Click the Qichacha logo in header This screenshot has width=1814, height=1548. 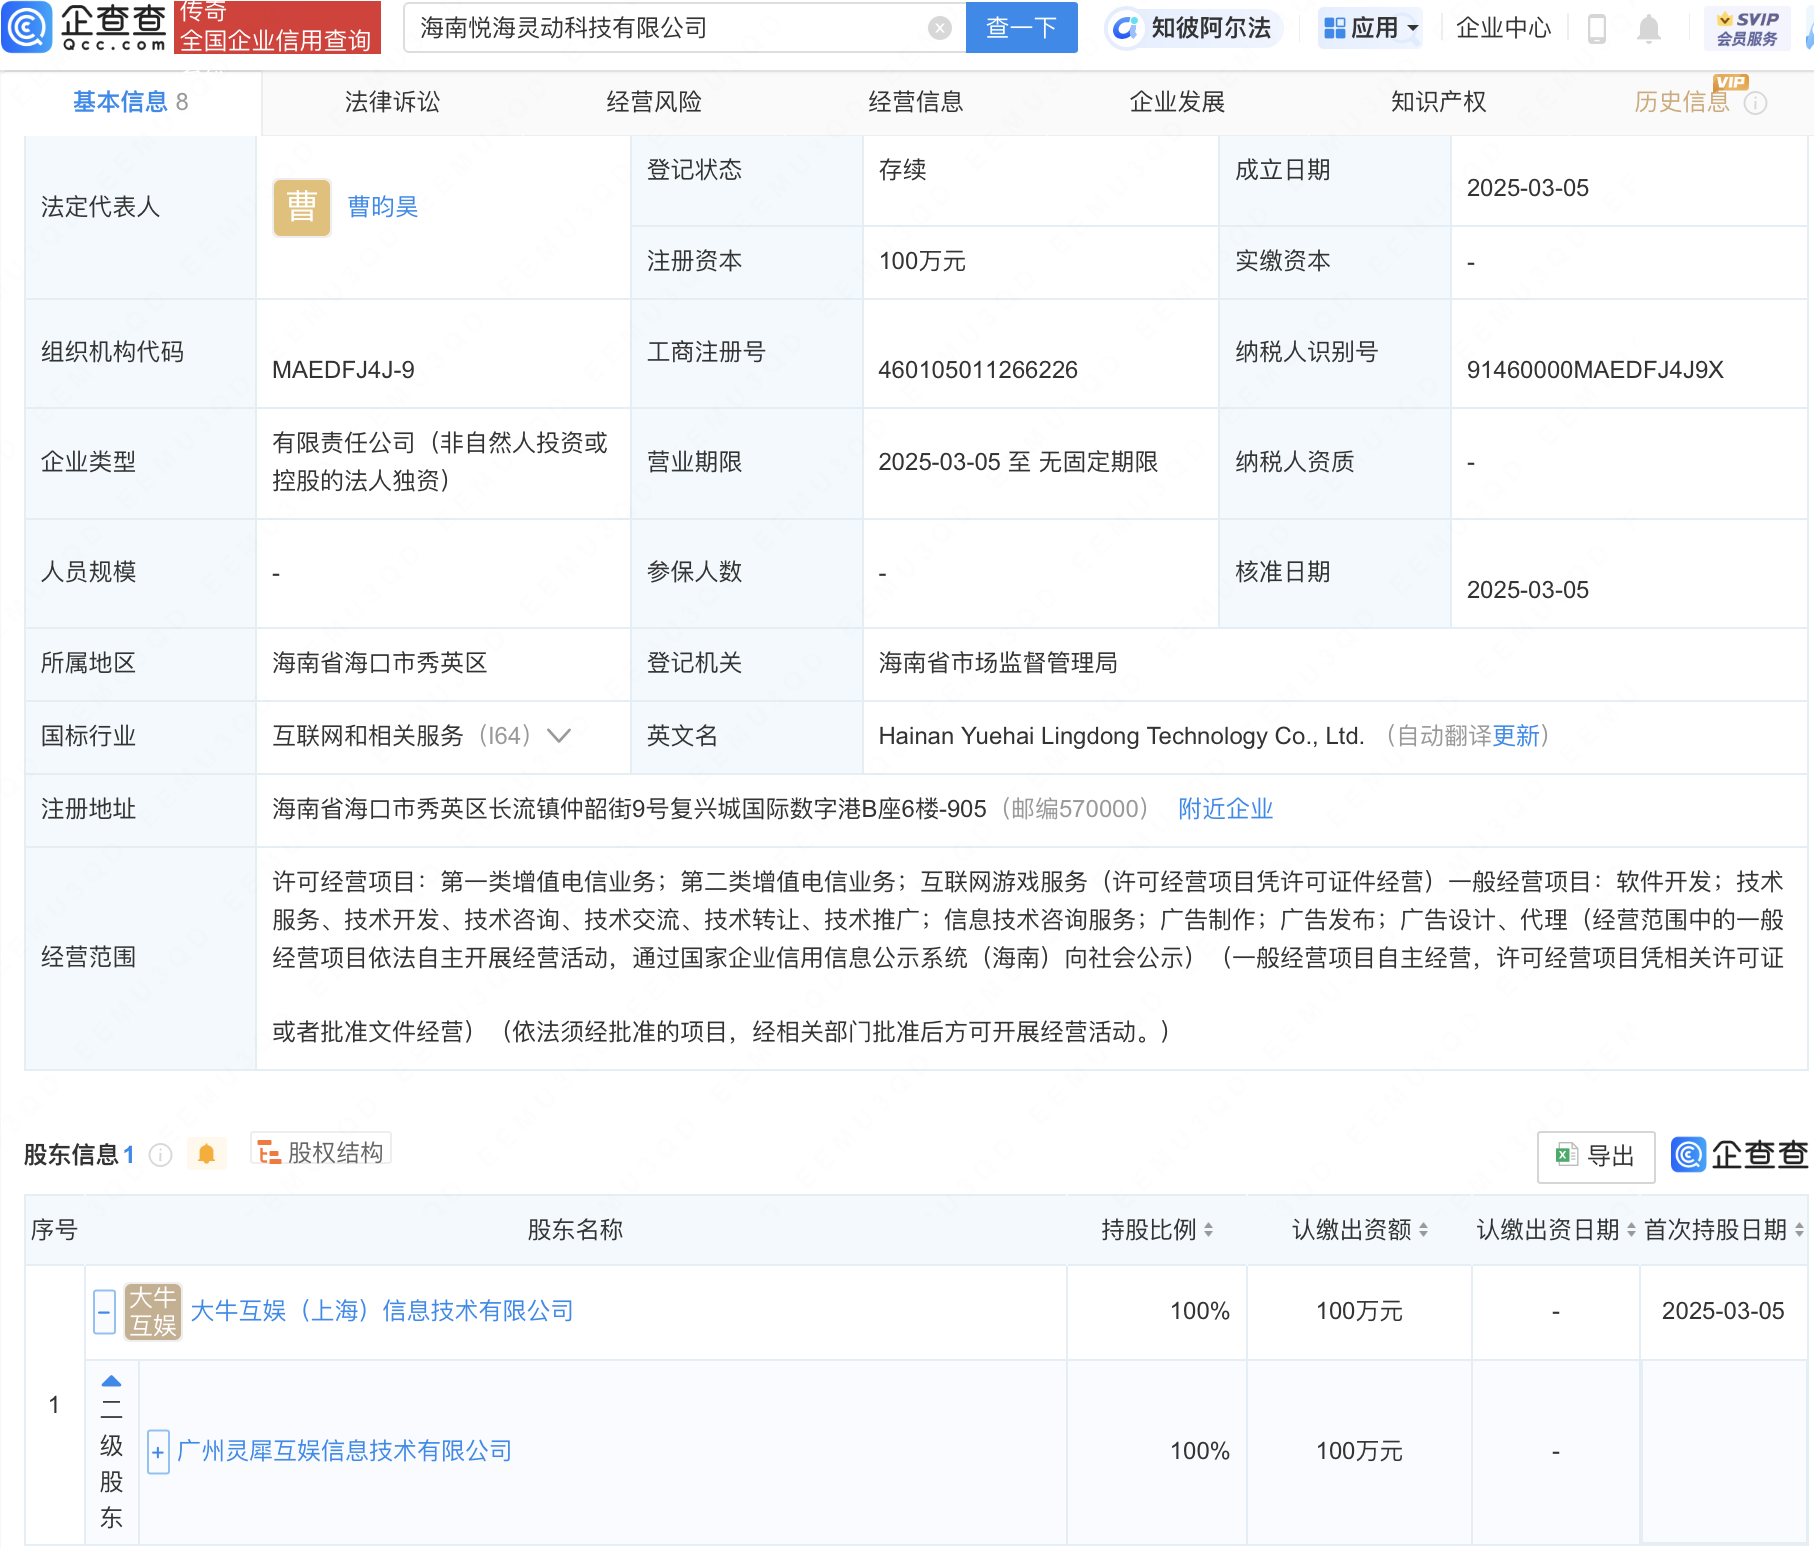(85, 27)
